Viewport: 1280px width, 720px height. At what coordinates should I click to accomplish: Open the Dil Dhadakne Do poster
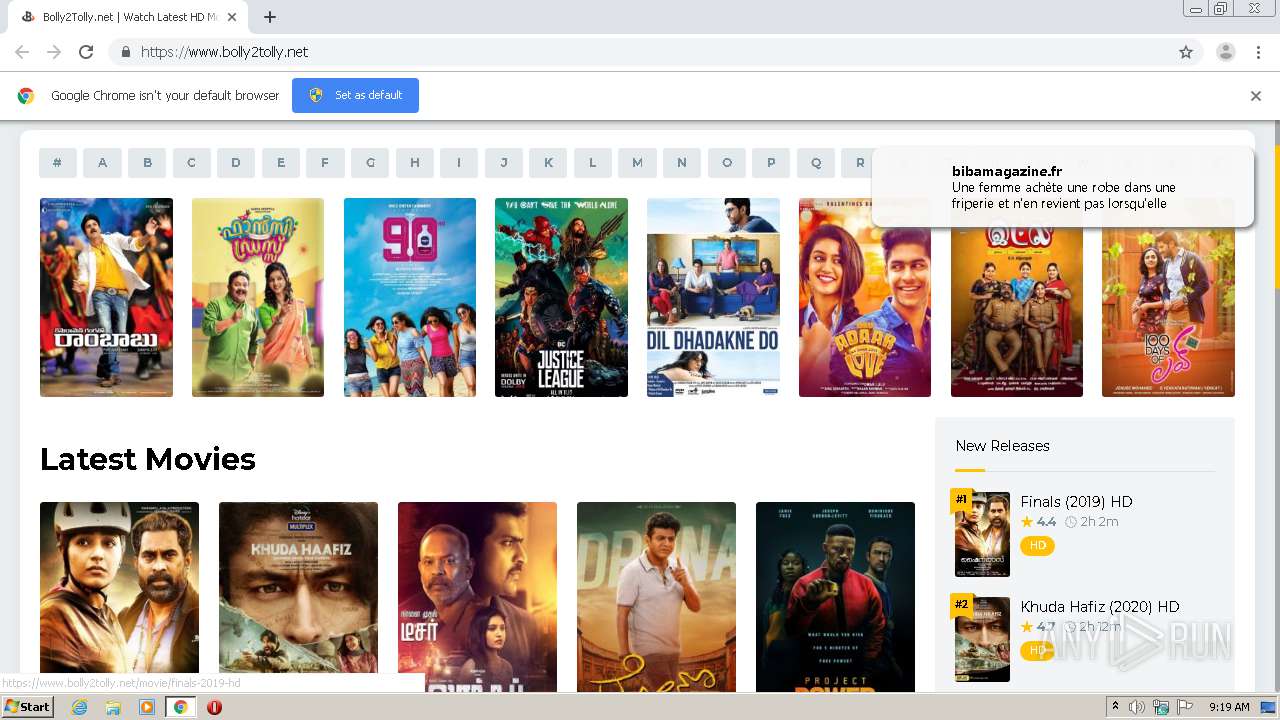tap(713, 297)
